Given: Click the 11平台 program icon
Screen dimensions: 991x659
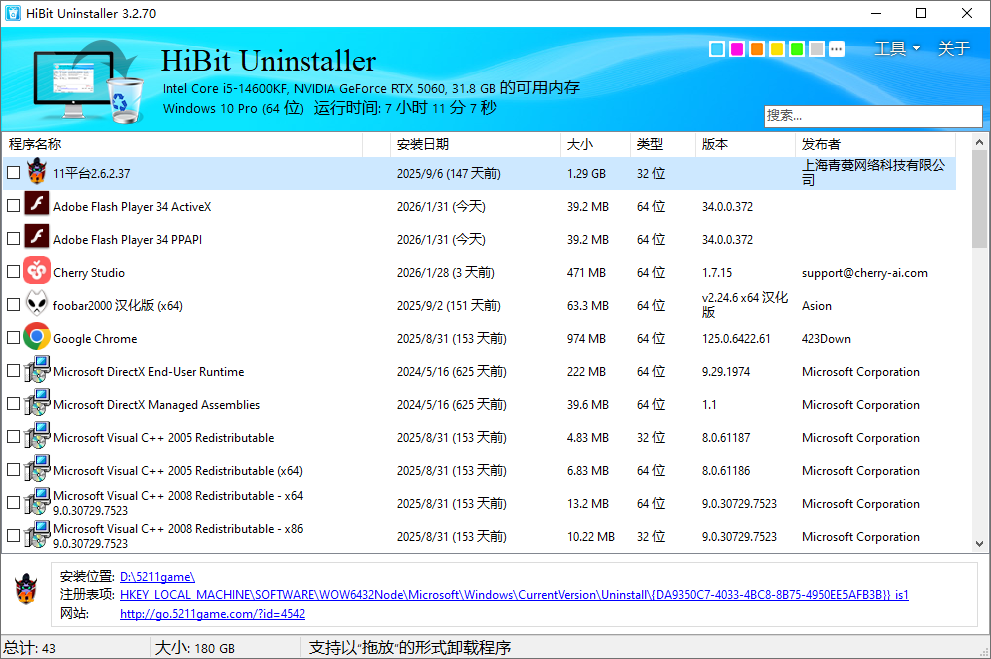Looking at the screenshot, I should [35, 172].
